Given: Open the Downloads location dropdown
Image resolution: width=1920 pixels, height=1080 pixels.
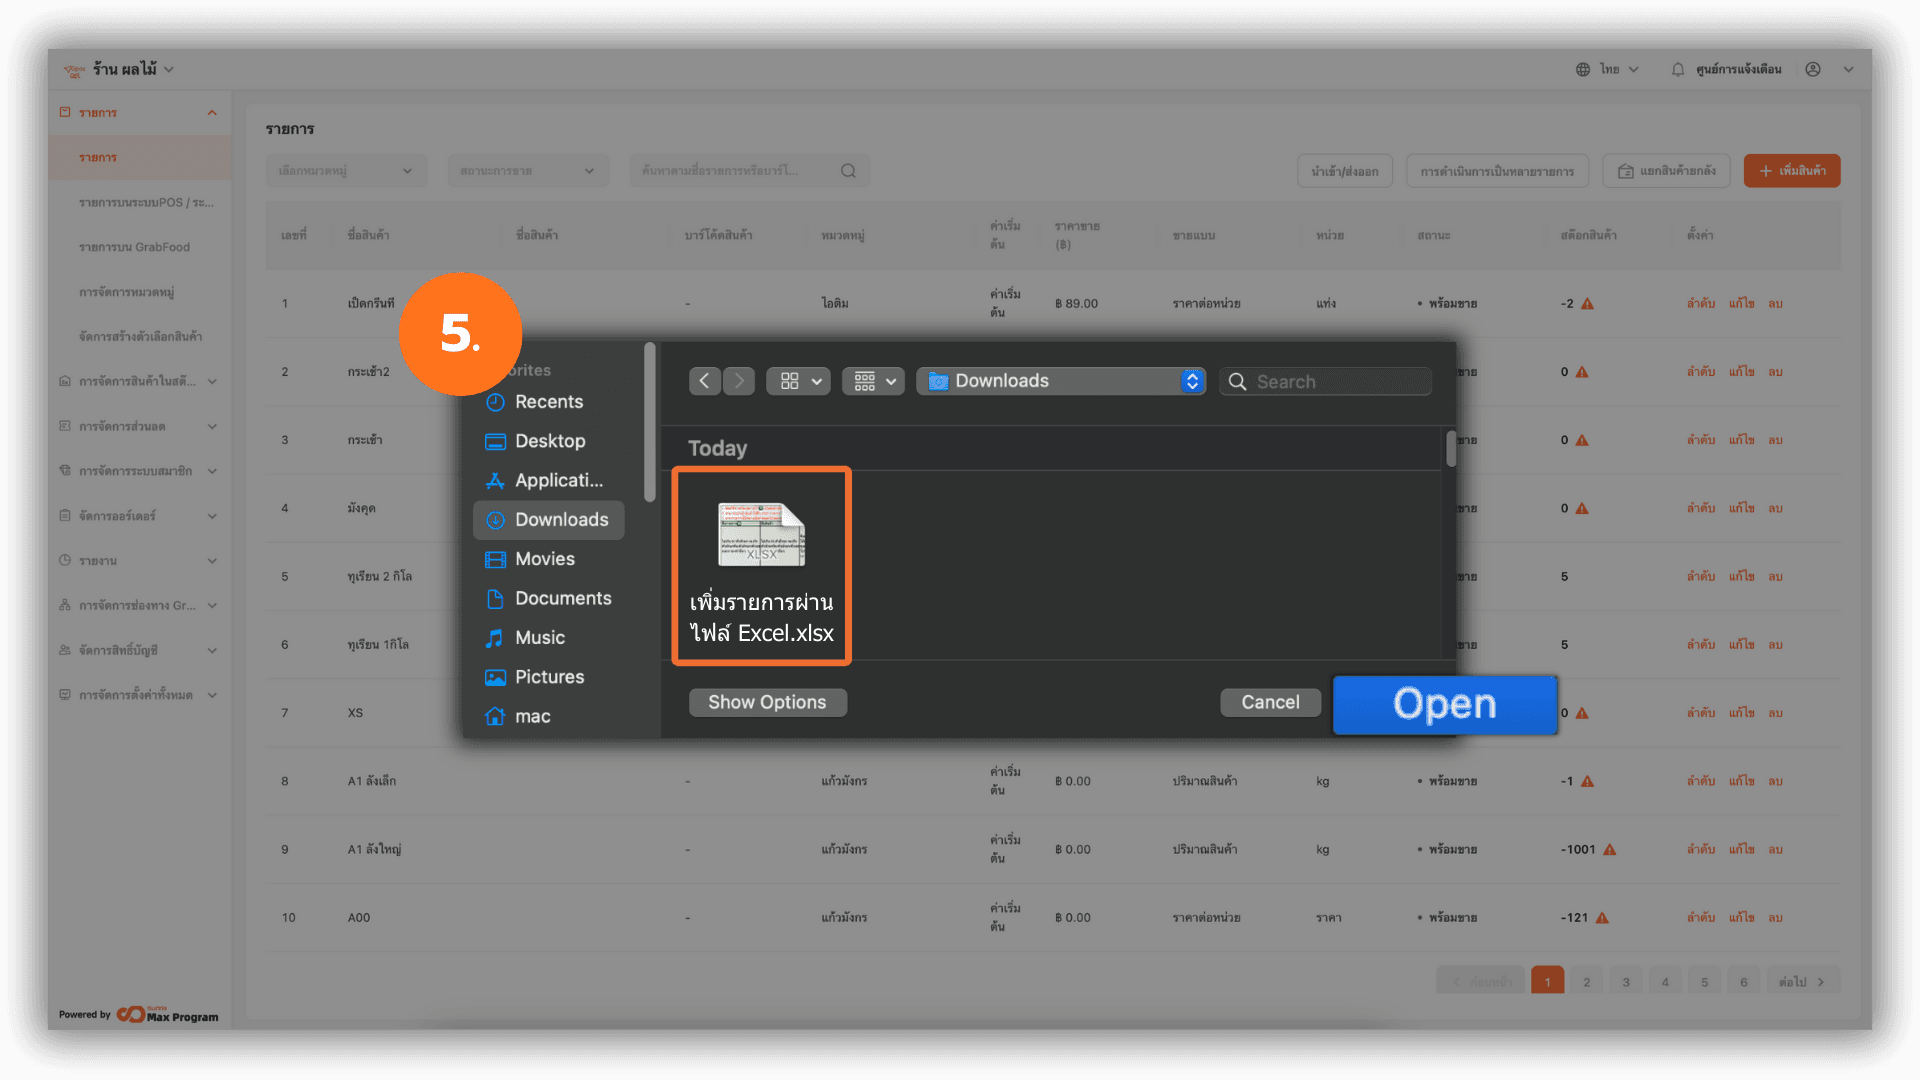Looking at the screenshot, I should pos(1061,381).
